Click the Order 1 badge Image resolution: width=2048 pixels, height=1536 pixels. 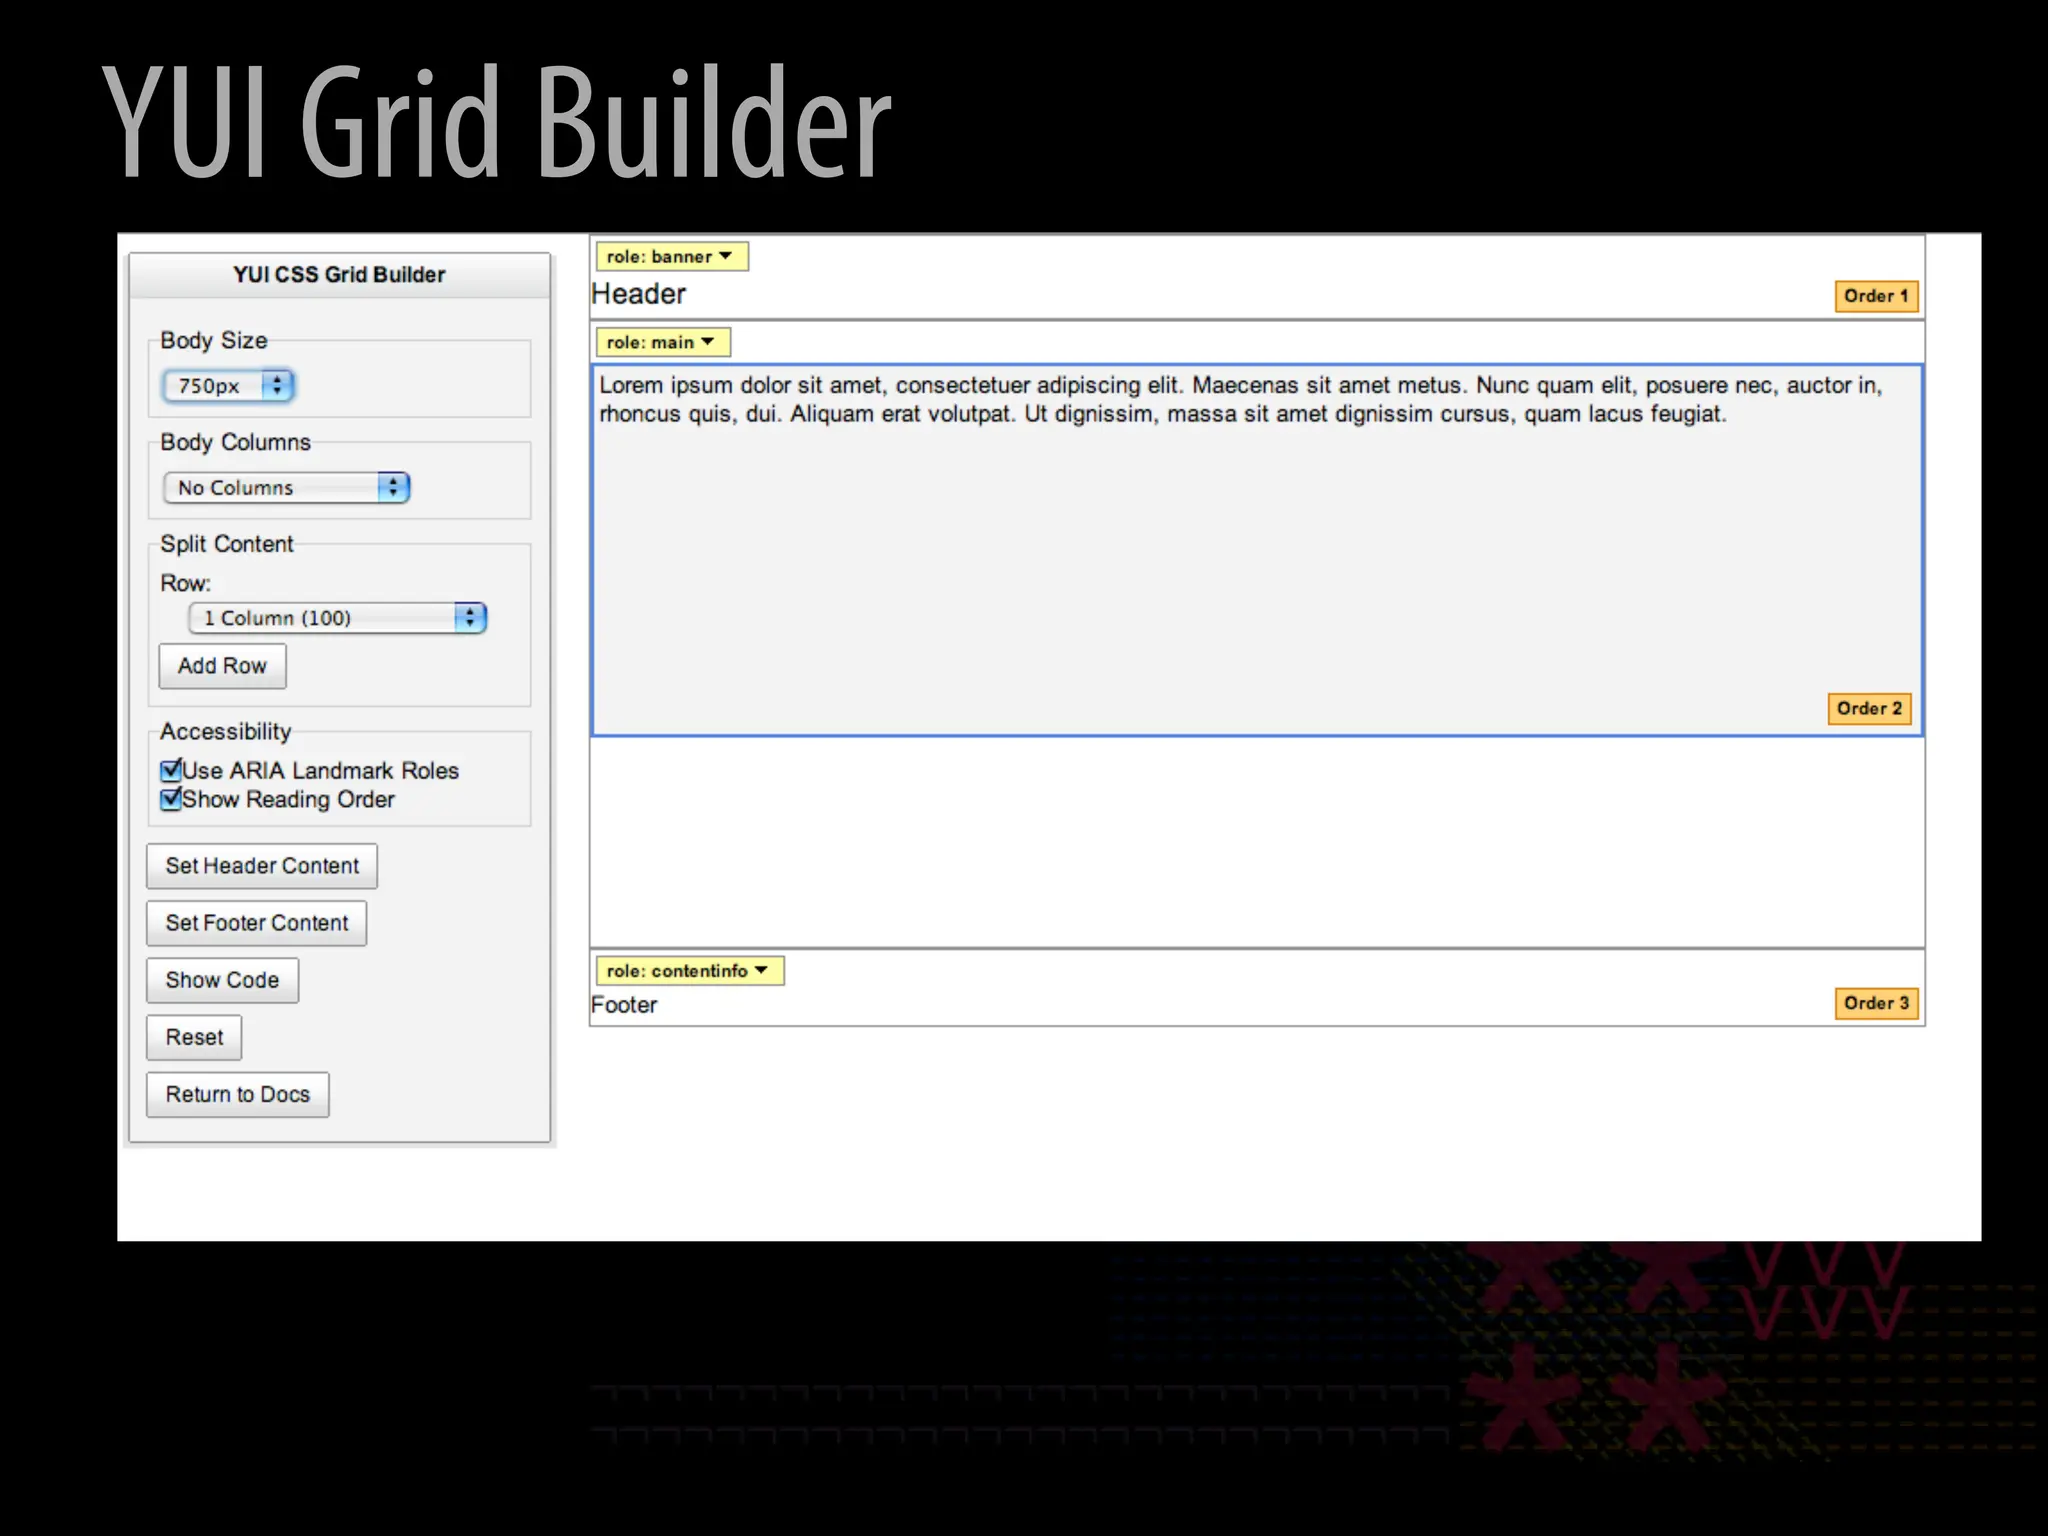pos(1877,296)
